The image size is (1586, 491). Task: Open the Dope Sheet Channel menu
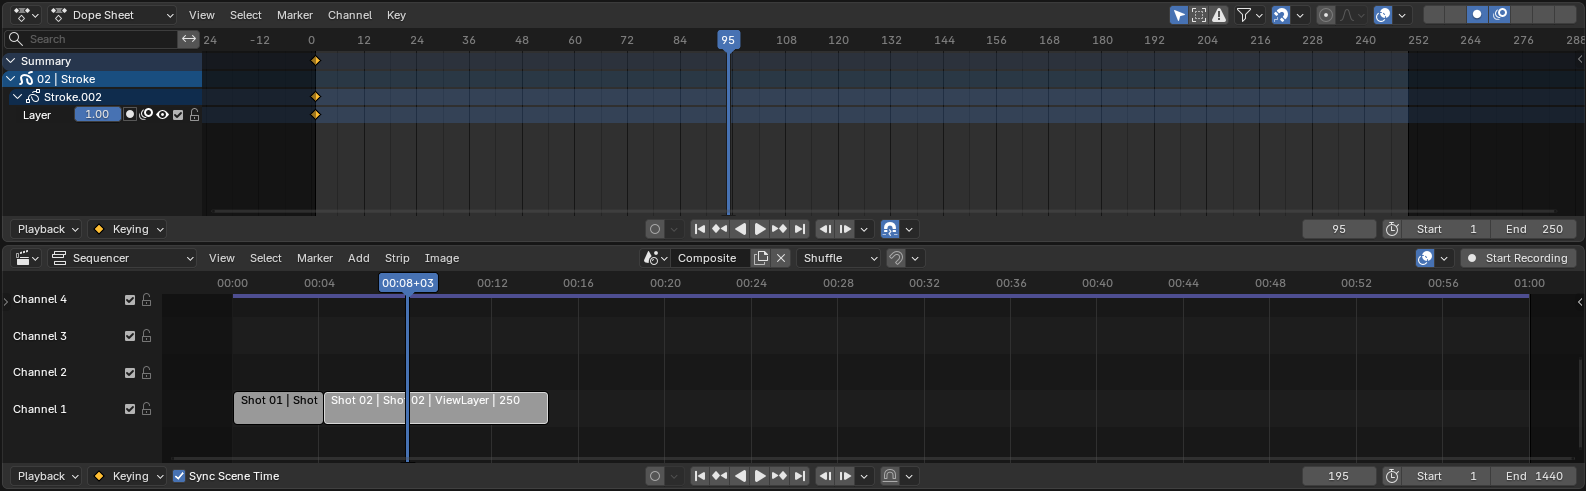(x=350, y=15)
